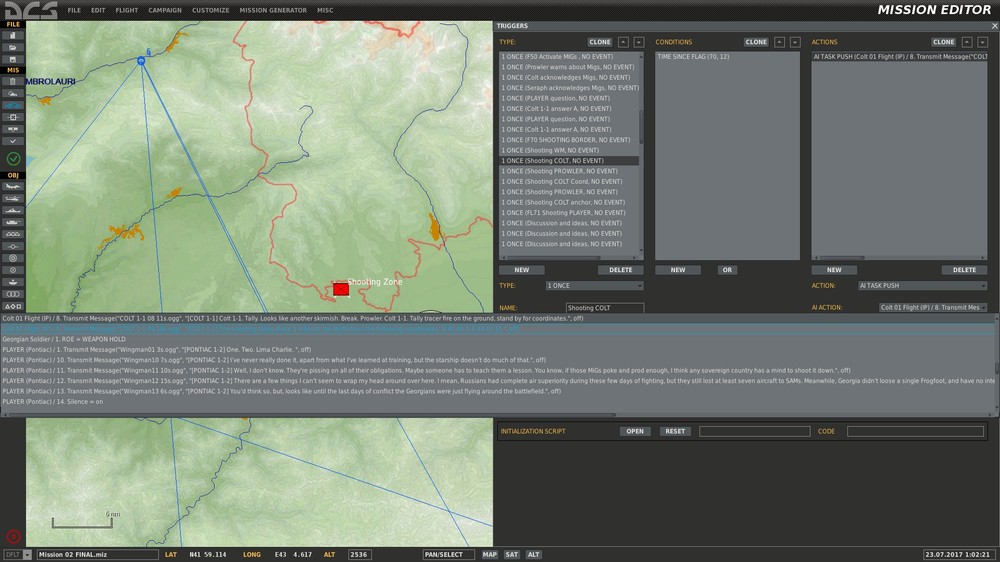The width and height of the screenshot is (1000, 562).
Task: Click the red Shooting Zone marker on map
Action: pos(341,288)
